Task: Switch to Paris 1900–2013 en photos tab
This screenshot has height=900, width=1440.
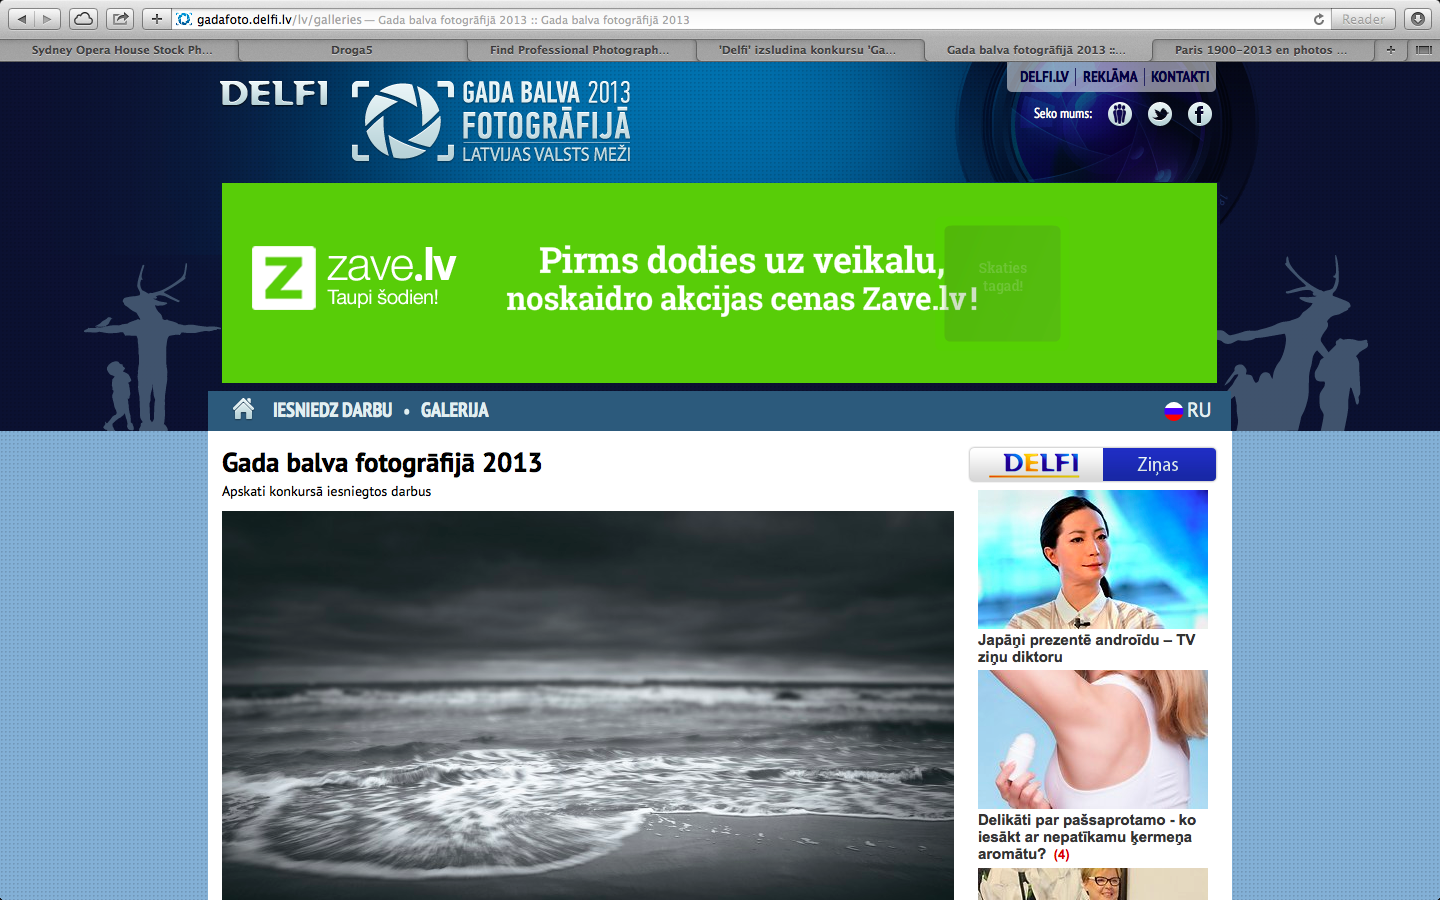Action: tap(1261, 49)
